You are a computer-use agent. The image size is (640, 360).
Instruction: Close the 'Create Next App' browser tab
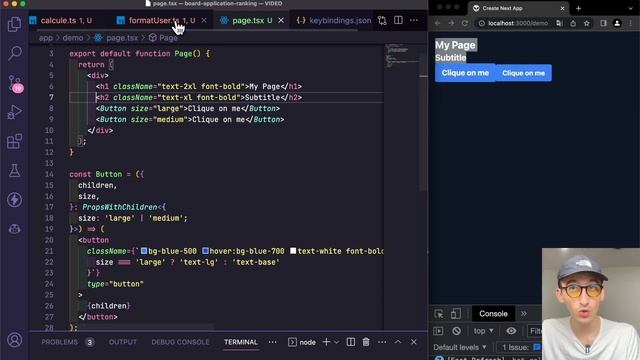562,8
